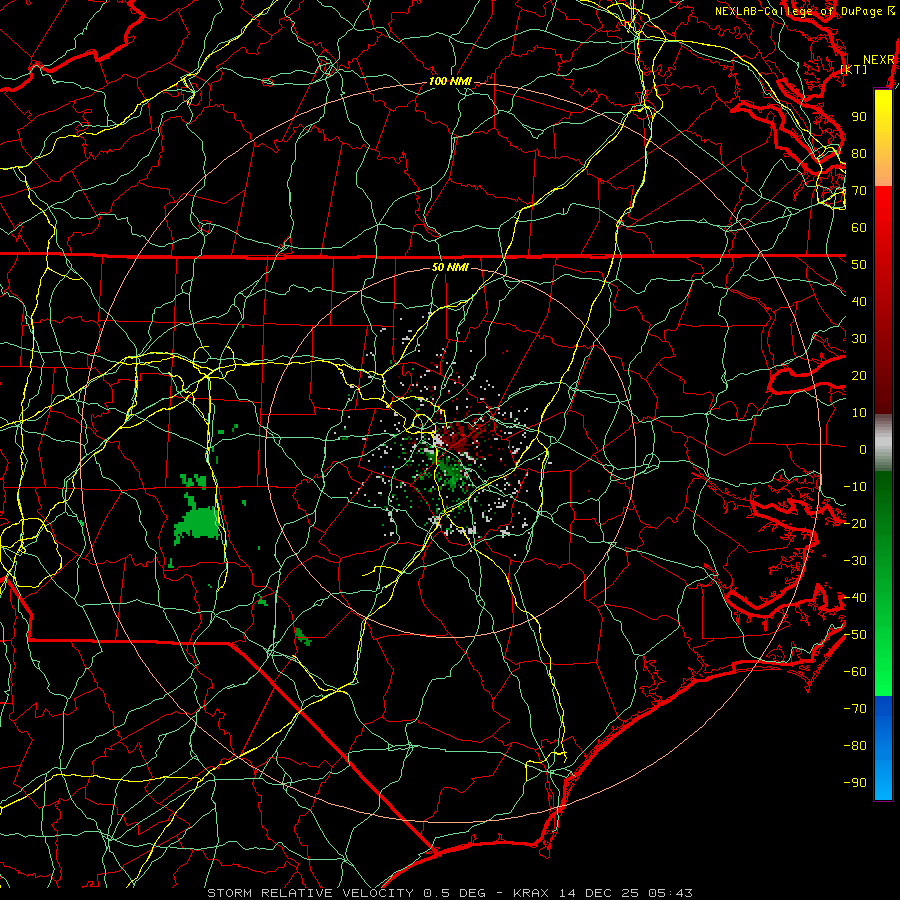Click the 70 value on velocity scale
Image resolution: width=900 pixels, height=900 pixels.
[x=859, y=191]
